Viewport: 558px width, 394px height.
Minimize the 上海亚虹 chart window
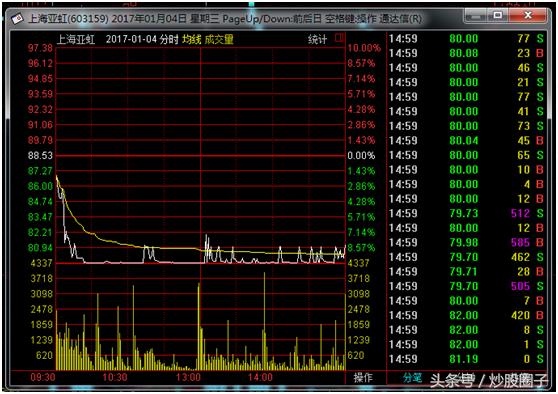[x=475, y=15]
